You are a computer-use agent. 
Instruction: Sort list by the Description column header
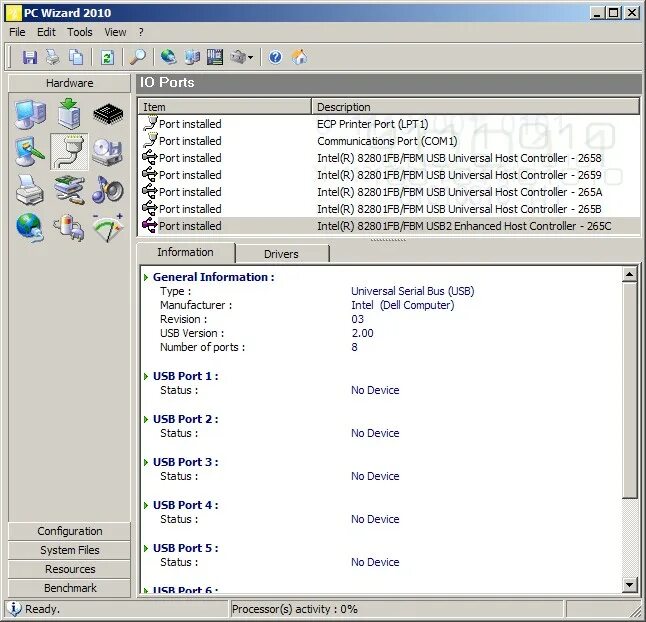tap(475, 107)
